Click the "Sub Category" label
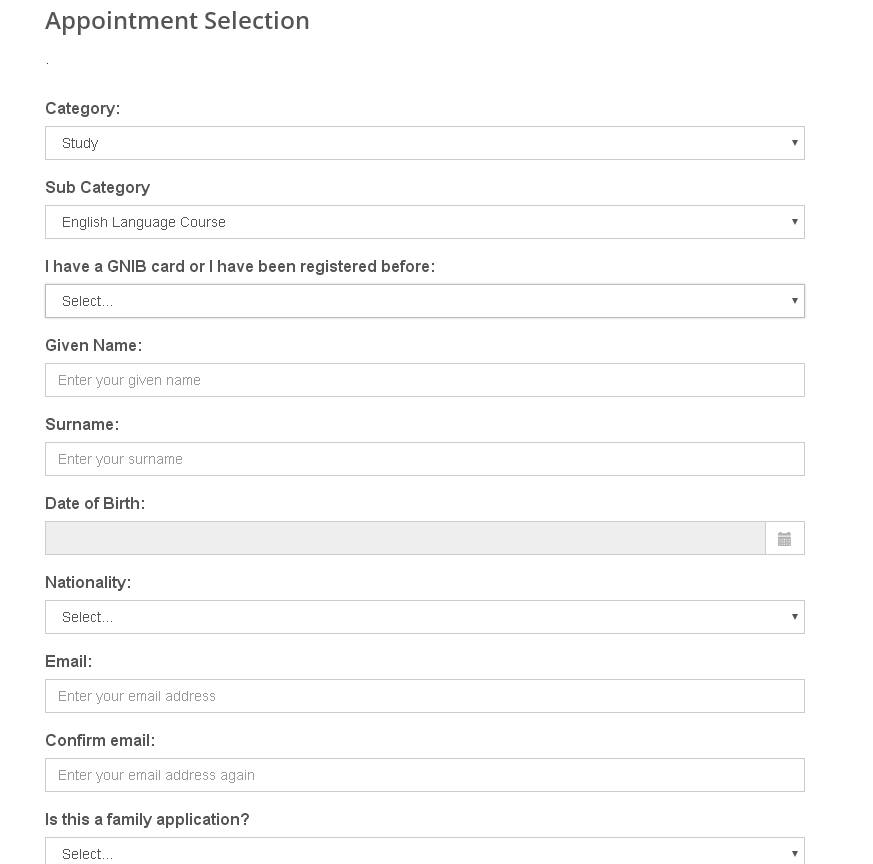 97,187
